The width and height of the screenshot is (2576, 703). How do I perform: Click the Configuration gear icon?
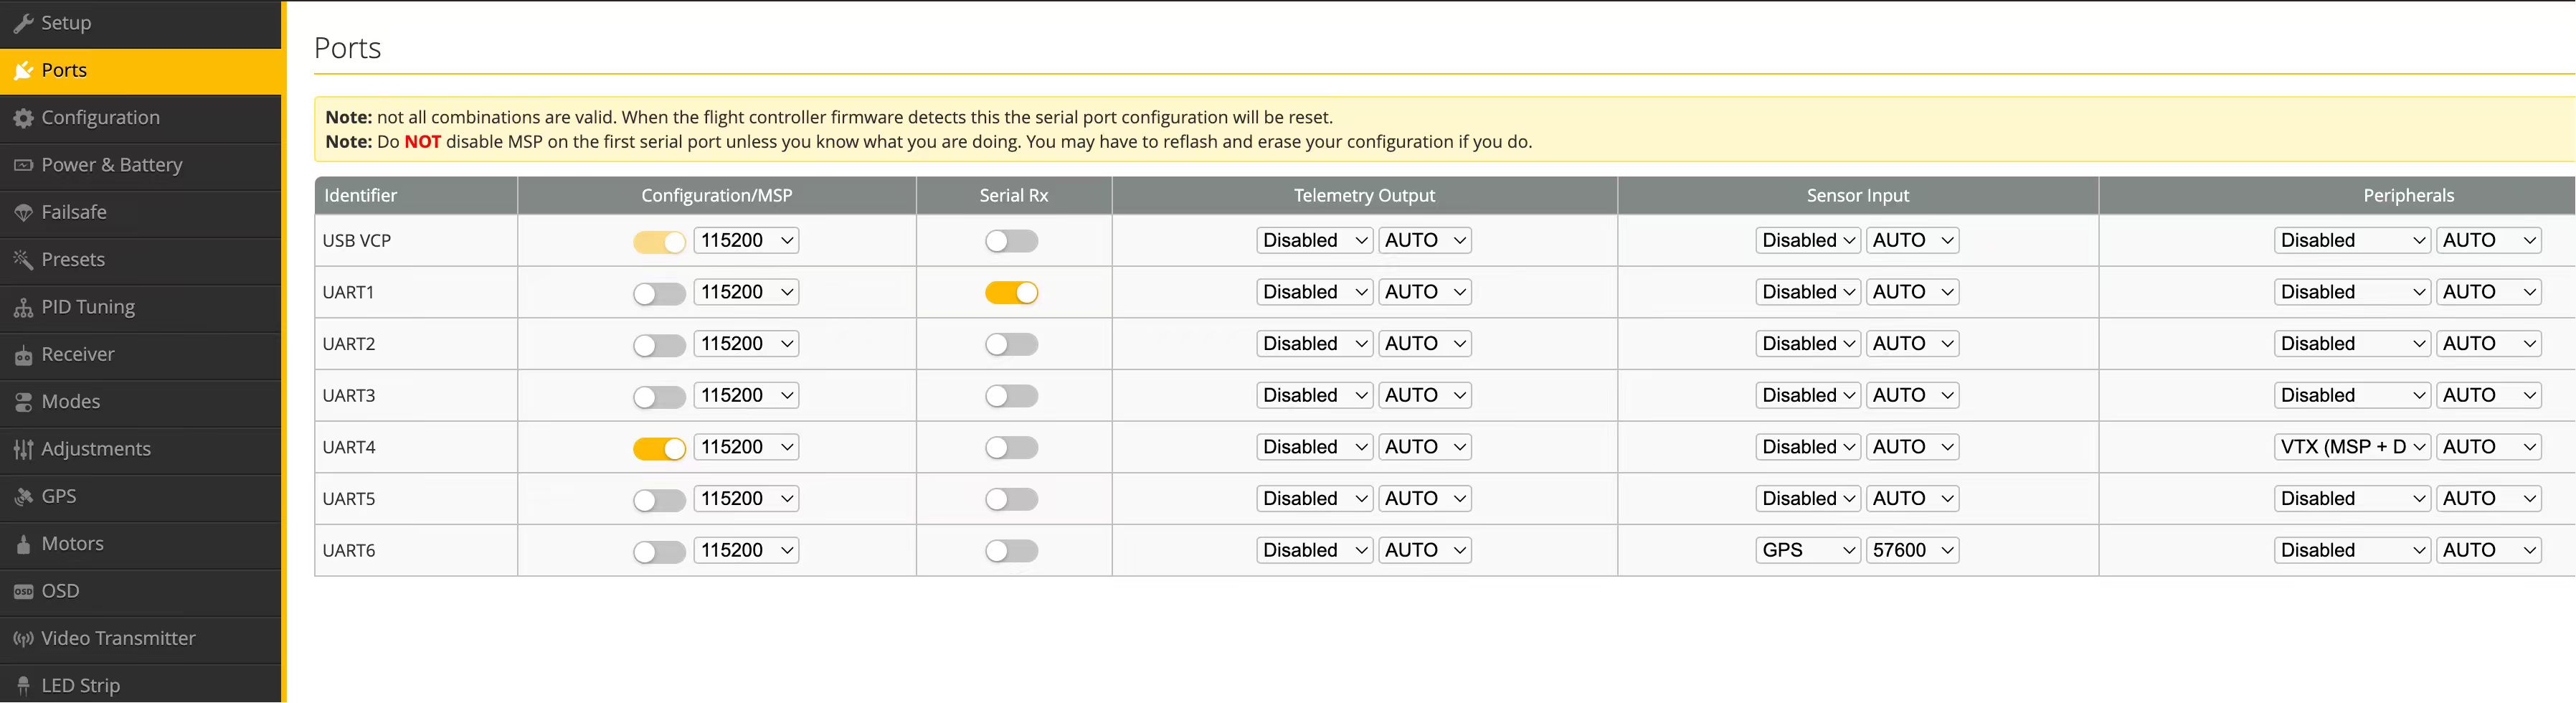[x=23, y=118]
